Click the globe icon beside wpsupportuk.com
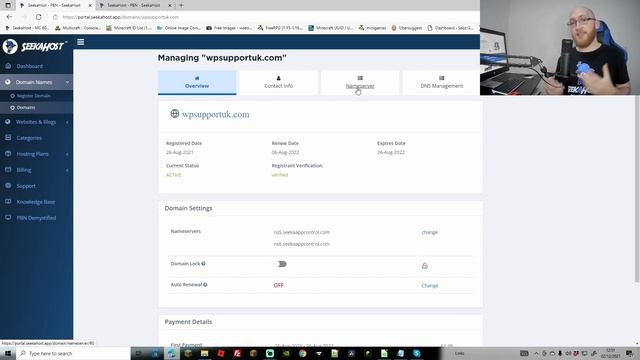 point(175,113)
